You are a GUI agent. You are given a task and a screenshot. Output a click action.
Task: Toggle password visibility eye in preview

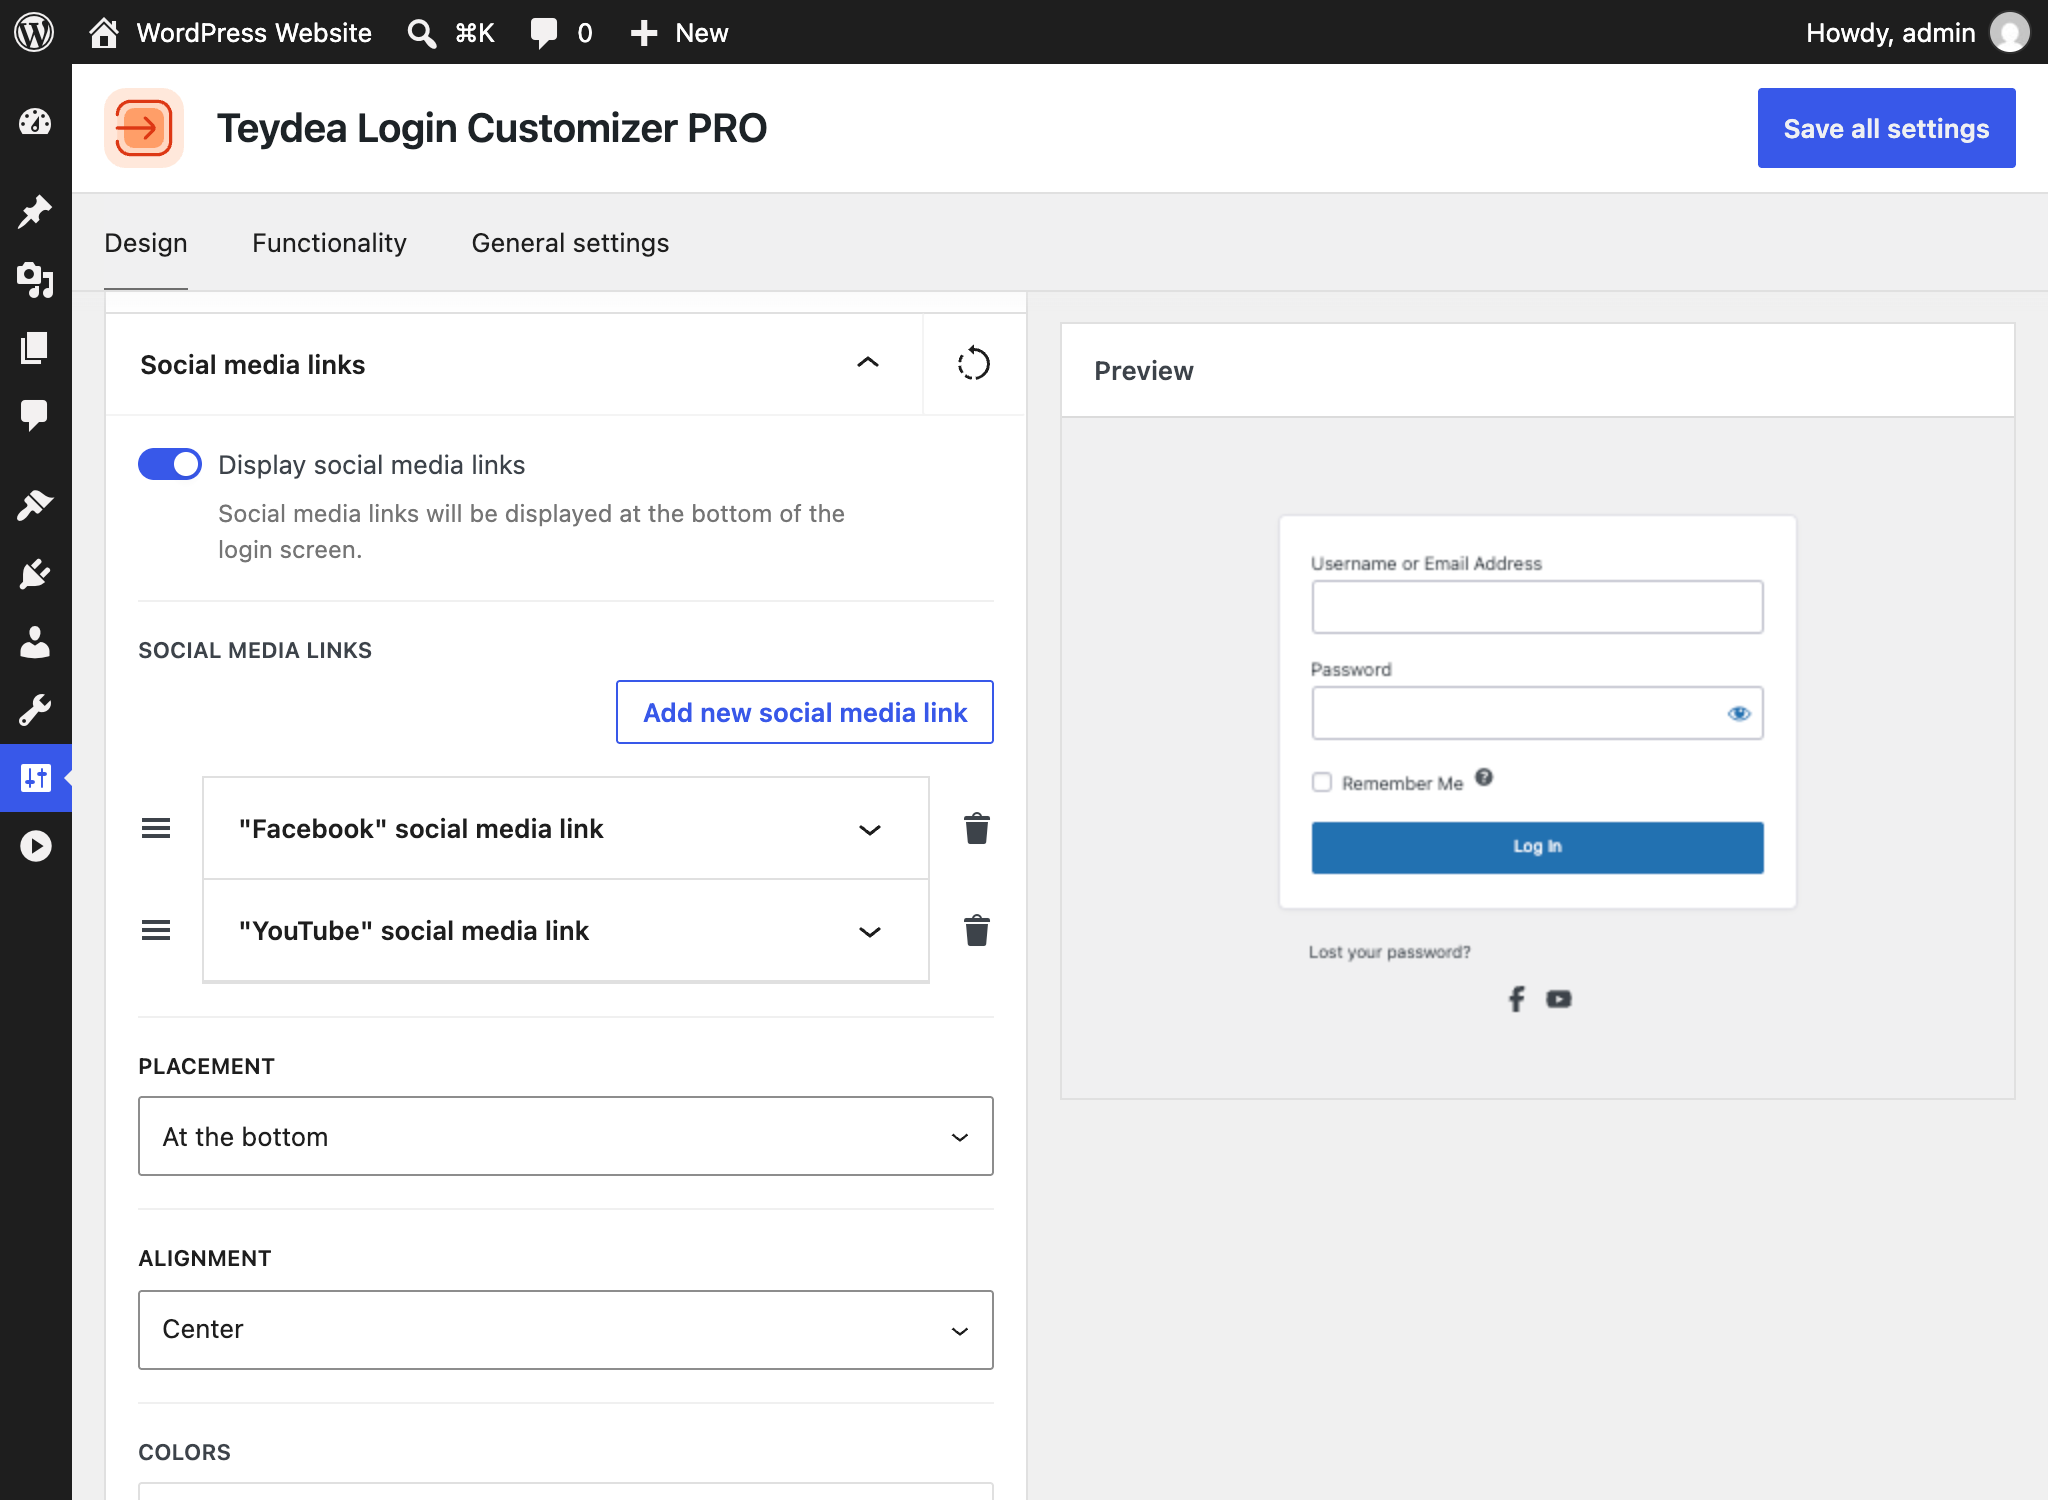click(1739, 713)
